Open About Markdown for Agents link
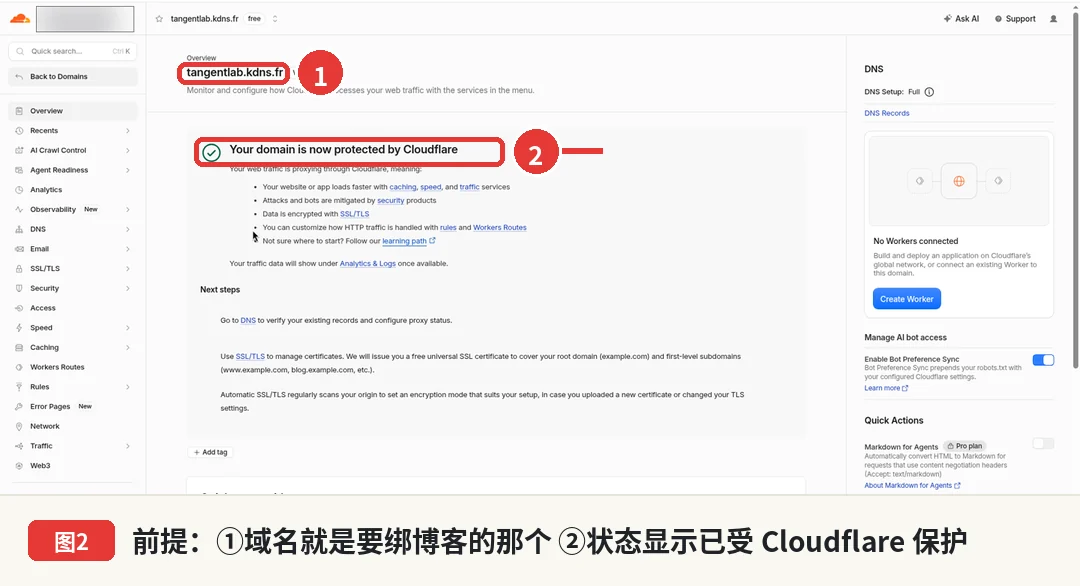This screenshot has width=1080, height=586. [x=912, y=485]
